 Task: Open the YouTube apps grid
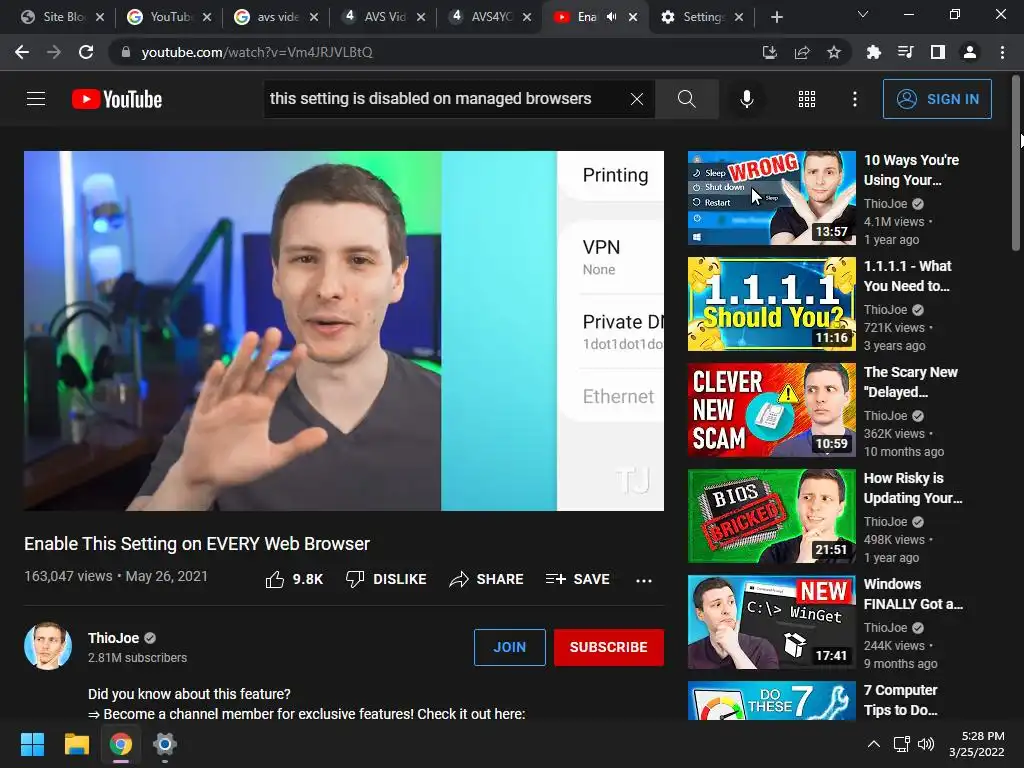point(807,99)
